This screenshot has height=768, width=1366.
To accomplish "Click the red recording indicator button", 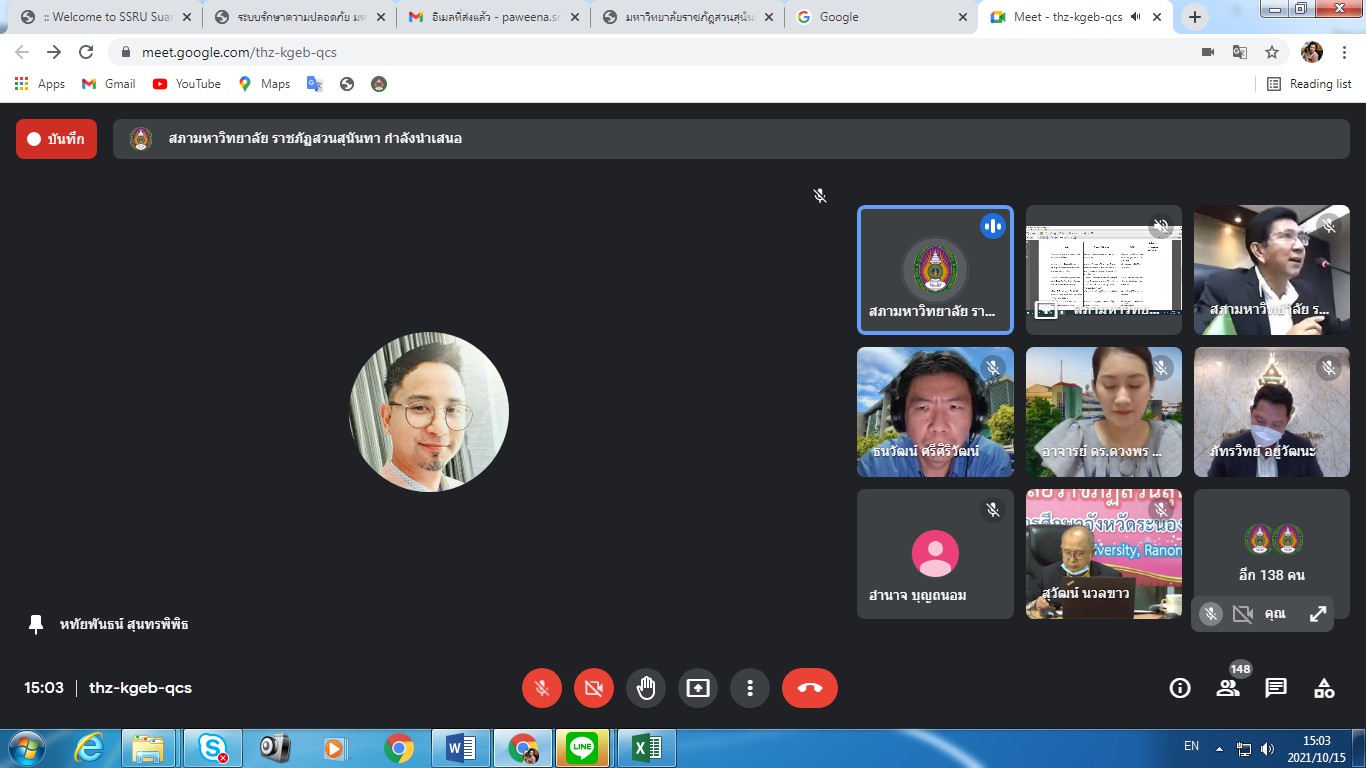I will (56, 139).
